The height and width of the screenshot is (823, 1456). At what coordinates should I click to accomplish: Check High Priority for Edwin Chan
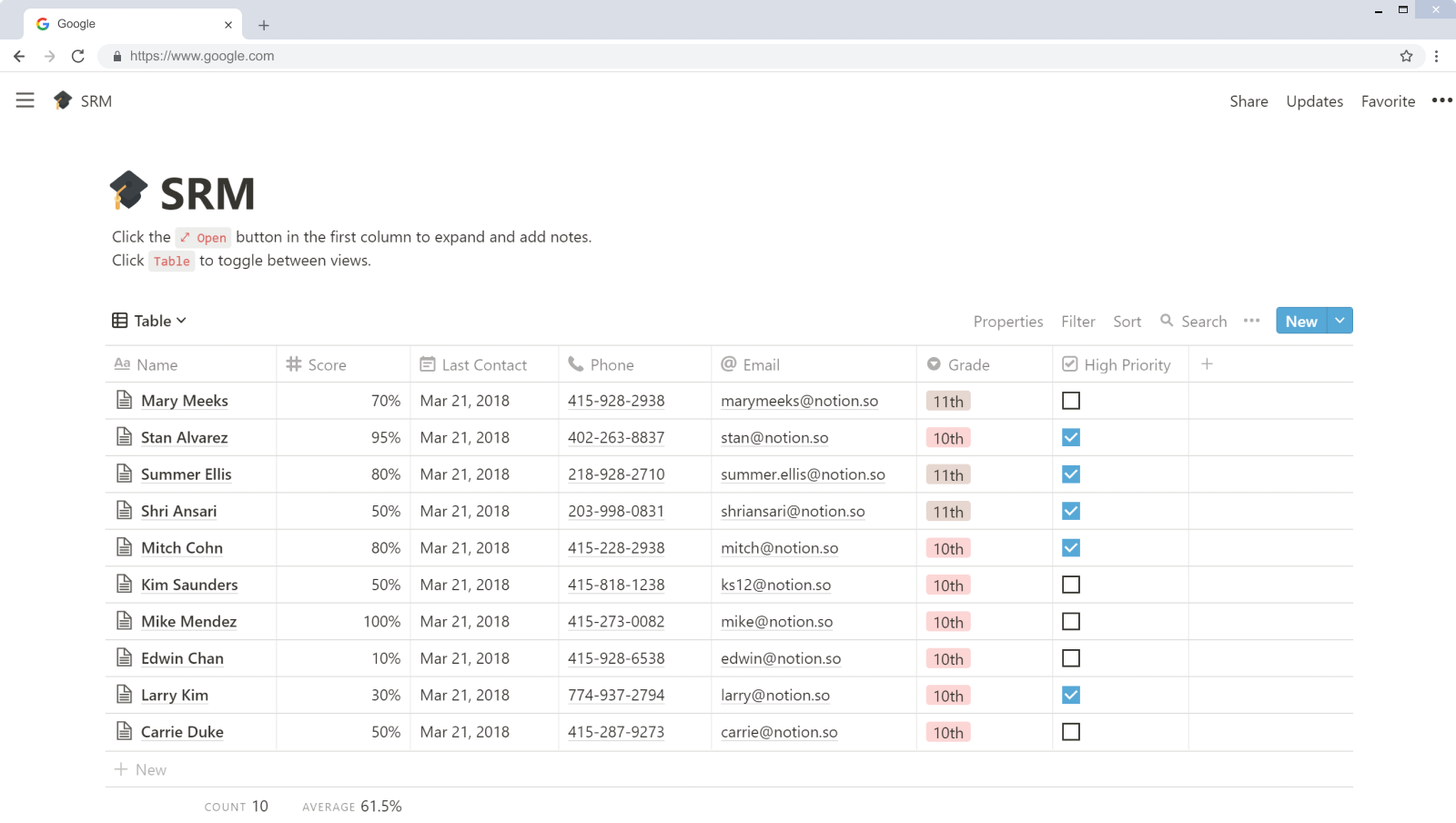[1071, 658]
